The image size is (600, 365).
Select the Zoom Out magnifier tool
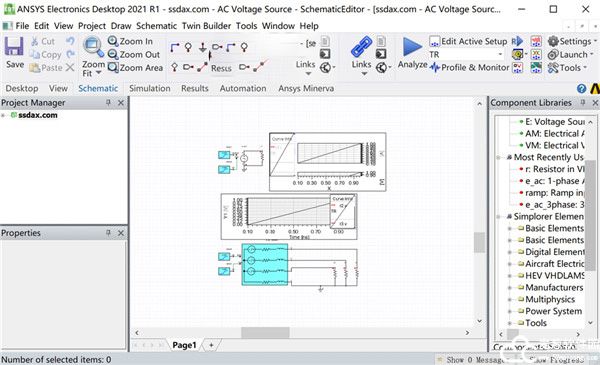click(x=113, y=55)
